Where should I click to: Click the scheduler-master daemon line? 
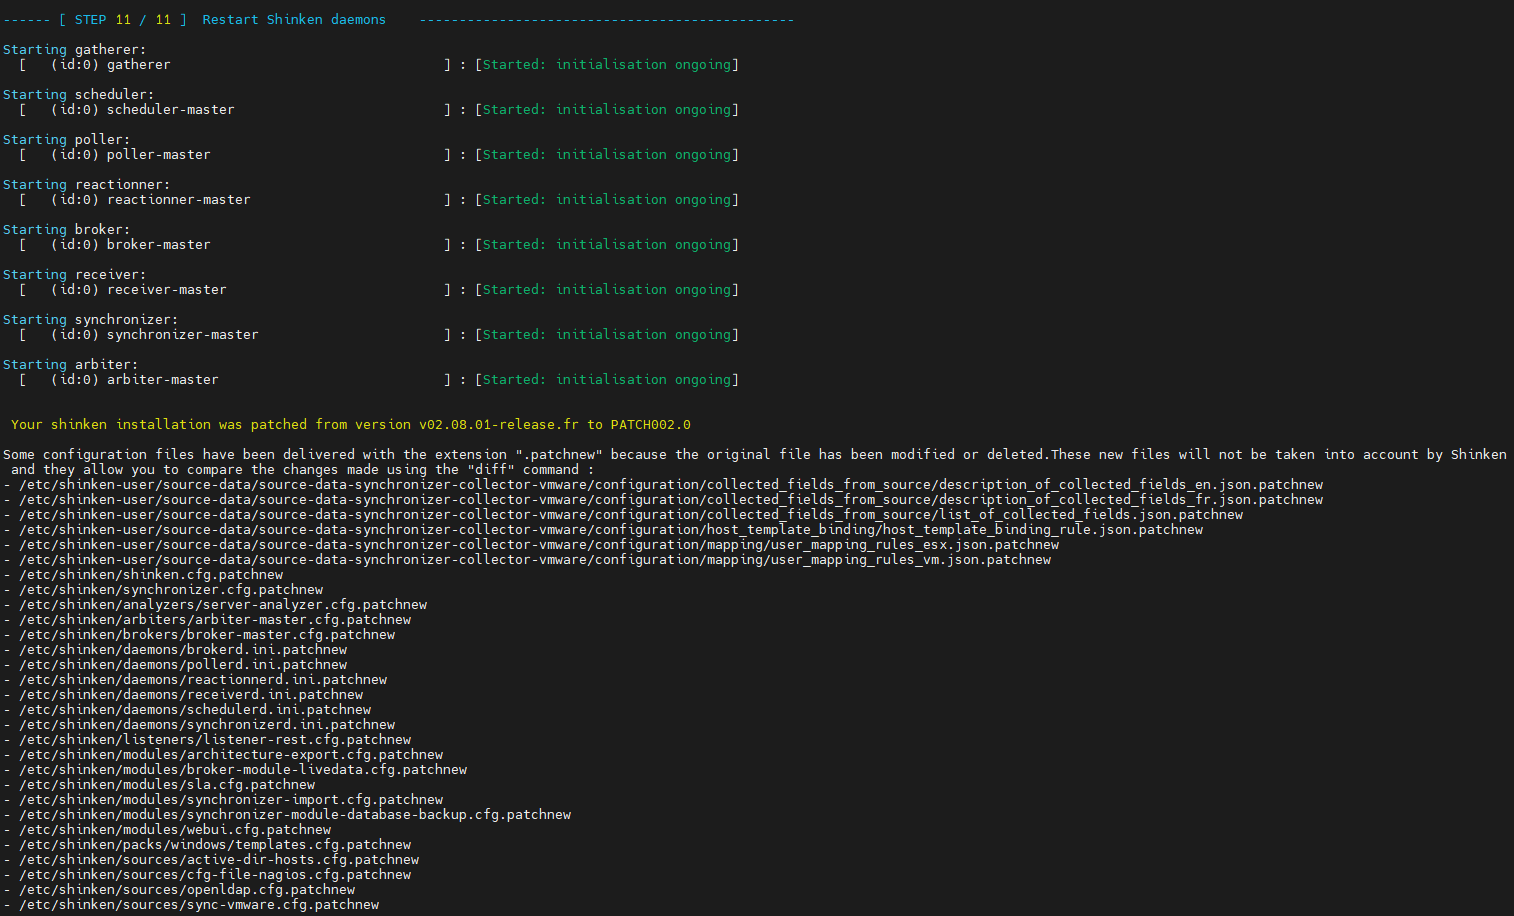[170, 110]
